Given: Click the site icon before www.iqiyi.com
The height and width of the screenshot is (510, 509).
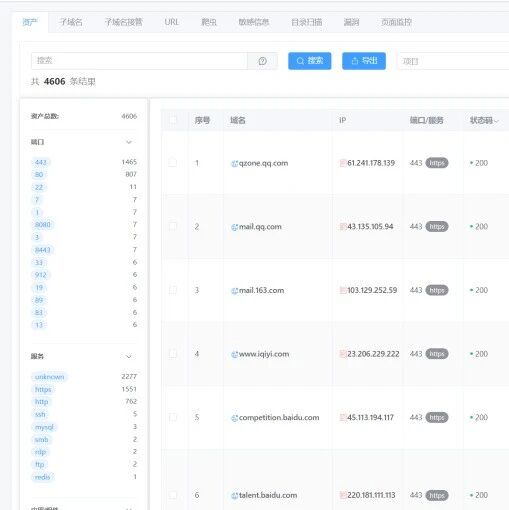Looking at the screenshot, I should (235, 354).
